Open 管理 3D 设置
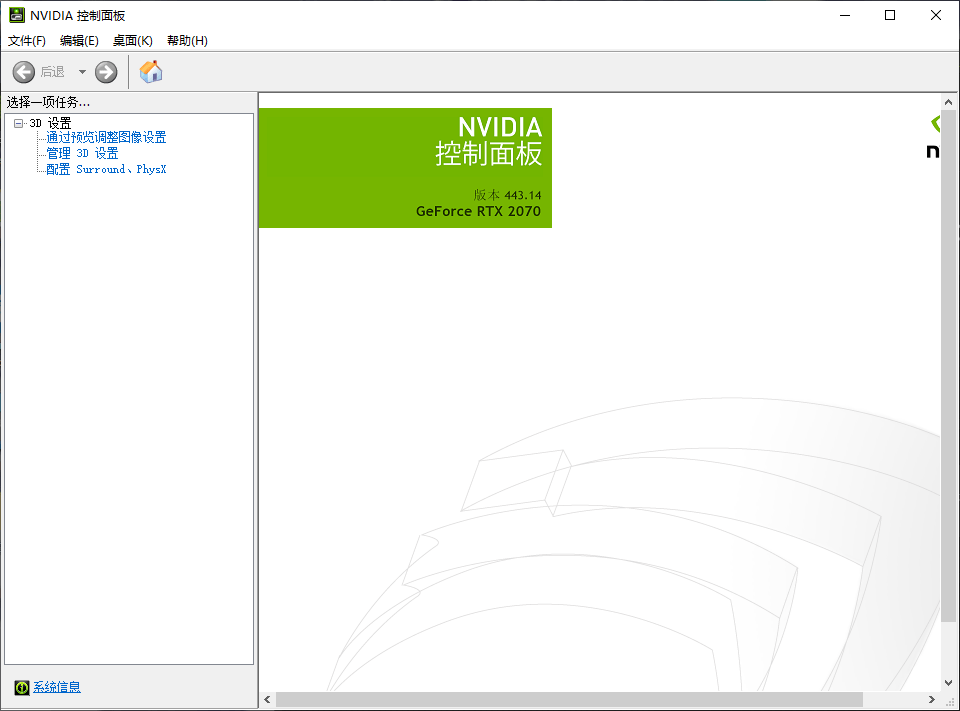 82,153
